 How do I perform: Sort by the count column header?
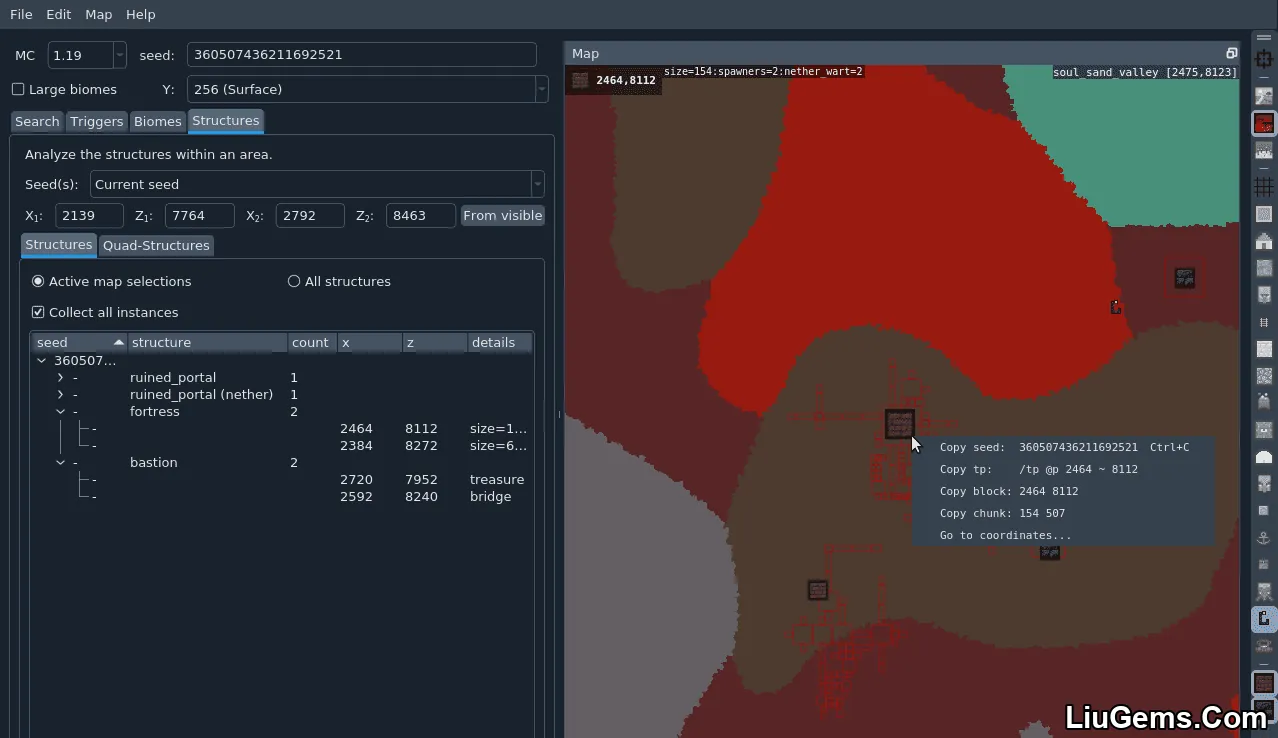[x=312, y=342]
